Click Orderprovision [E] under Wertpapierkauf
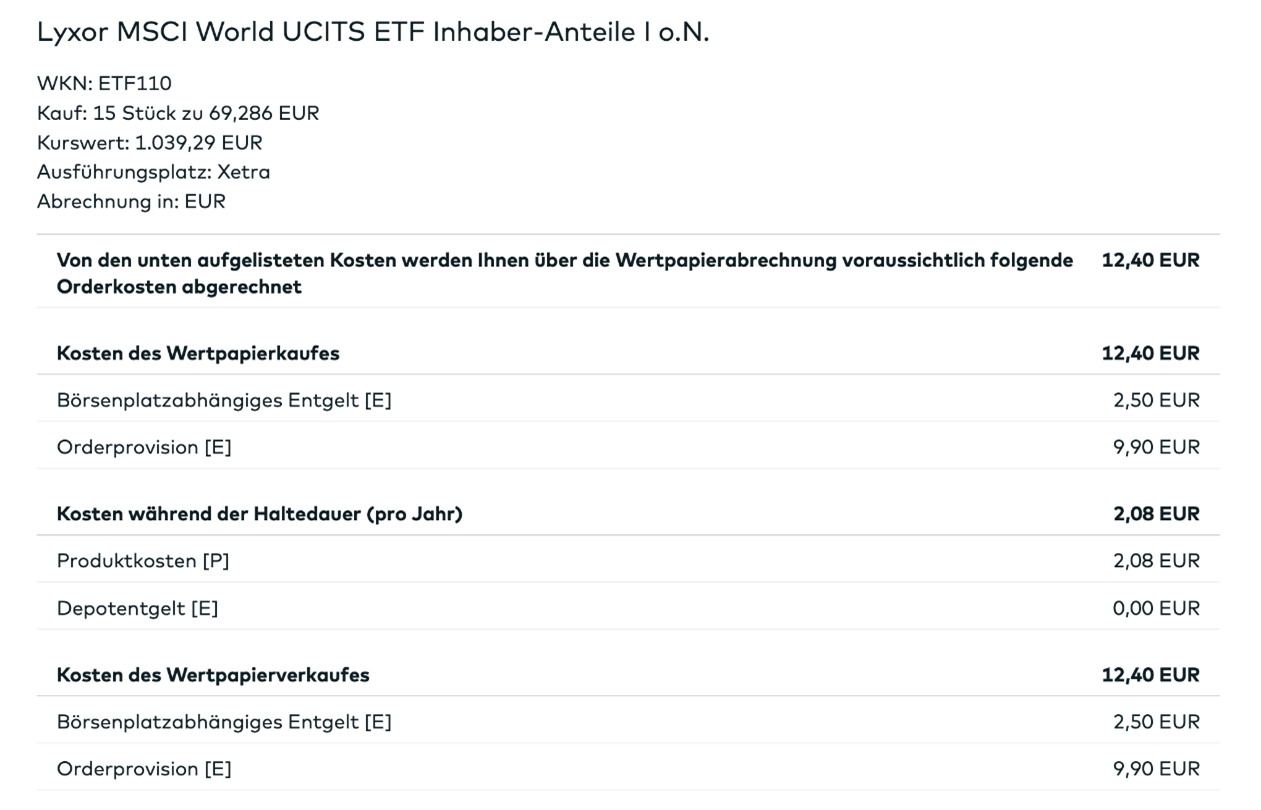1261x810 pixels. pos(144,447)
